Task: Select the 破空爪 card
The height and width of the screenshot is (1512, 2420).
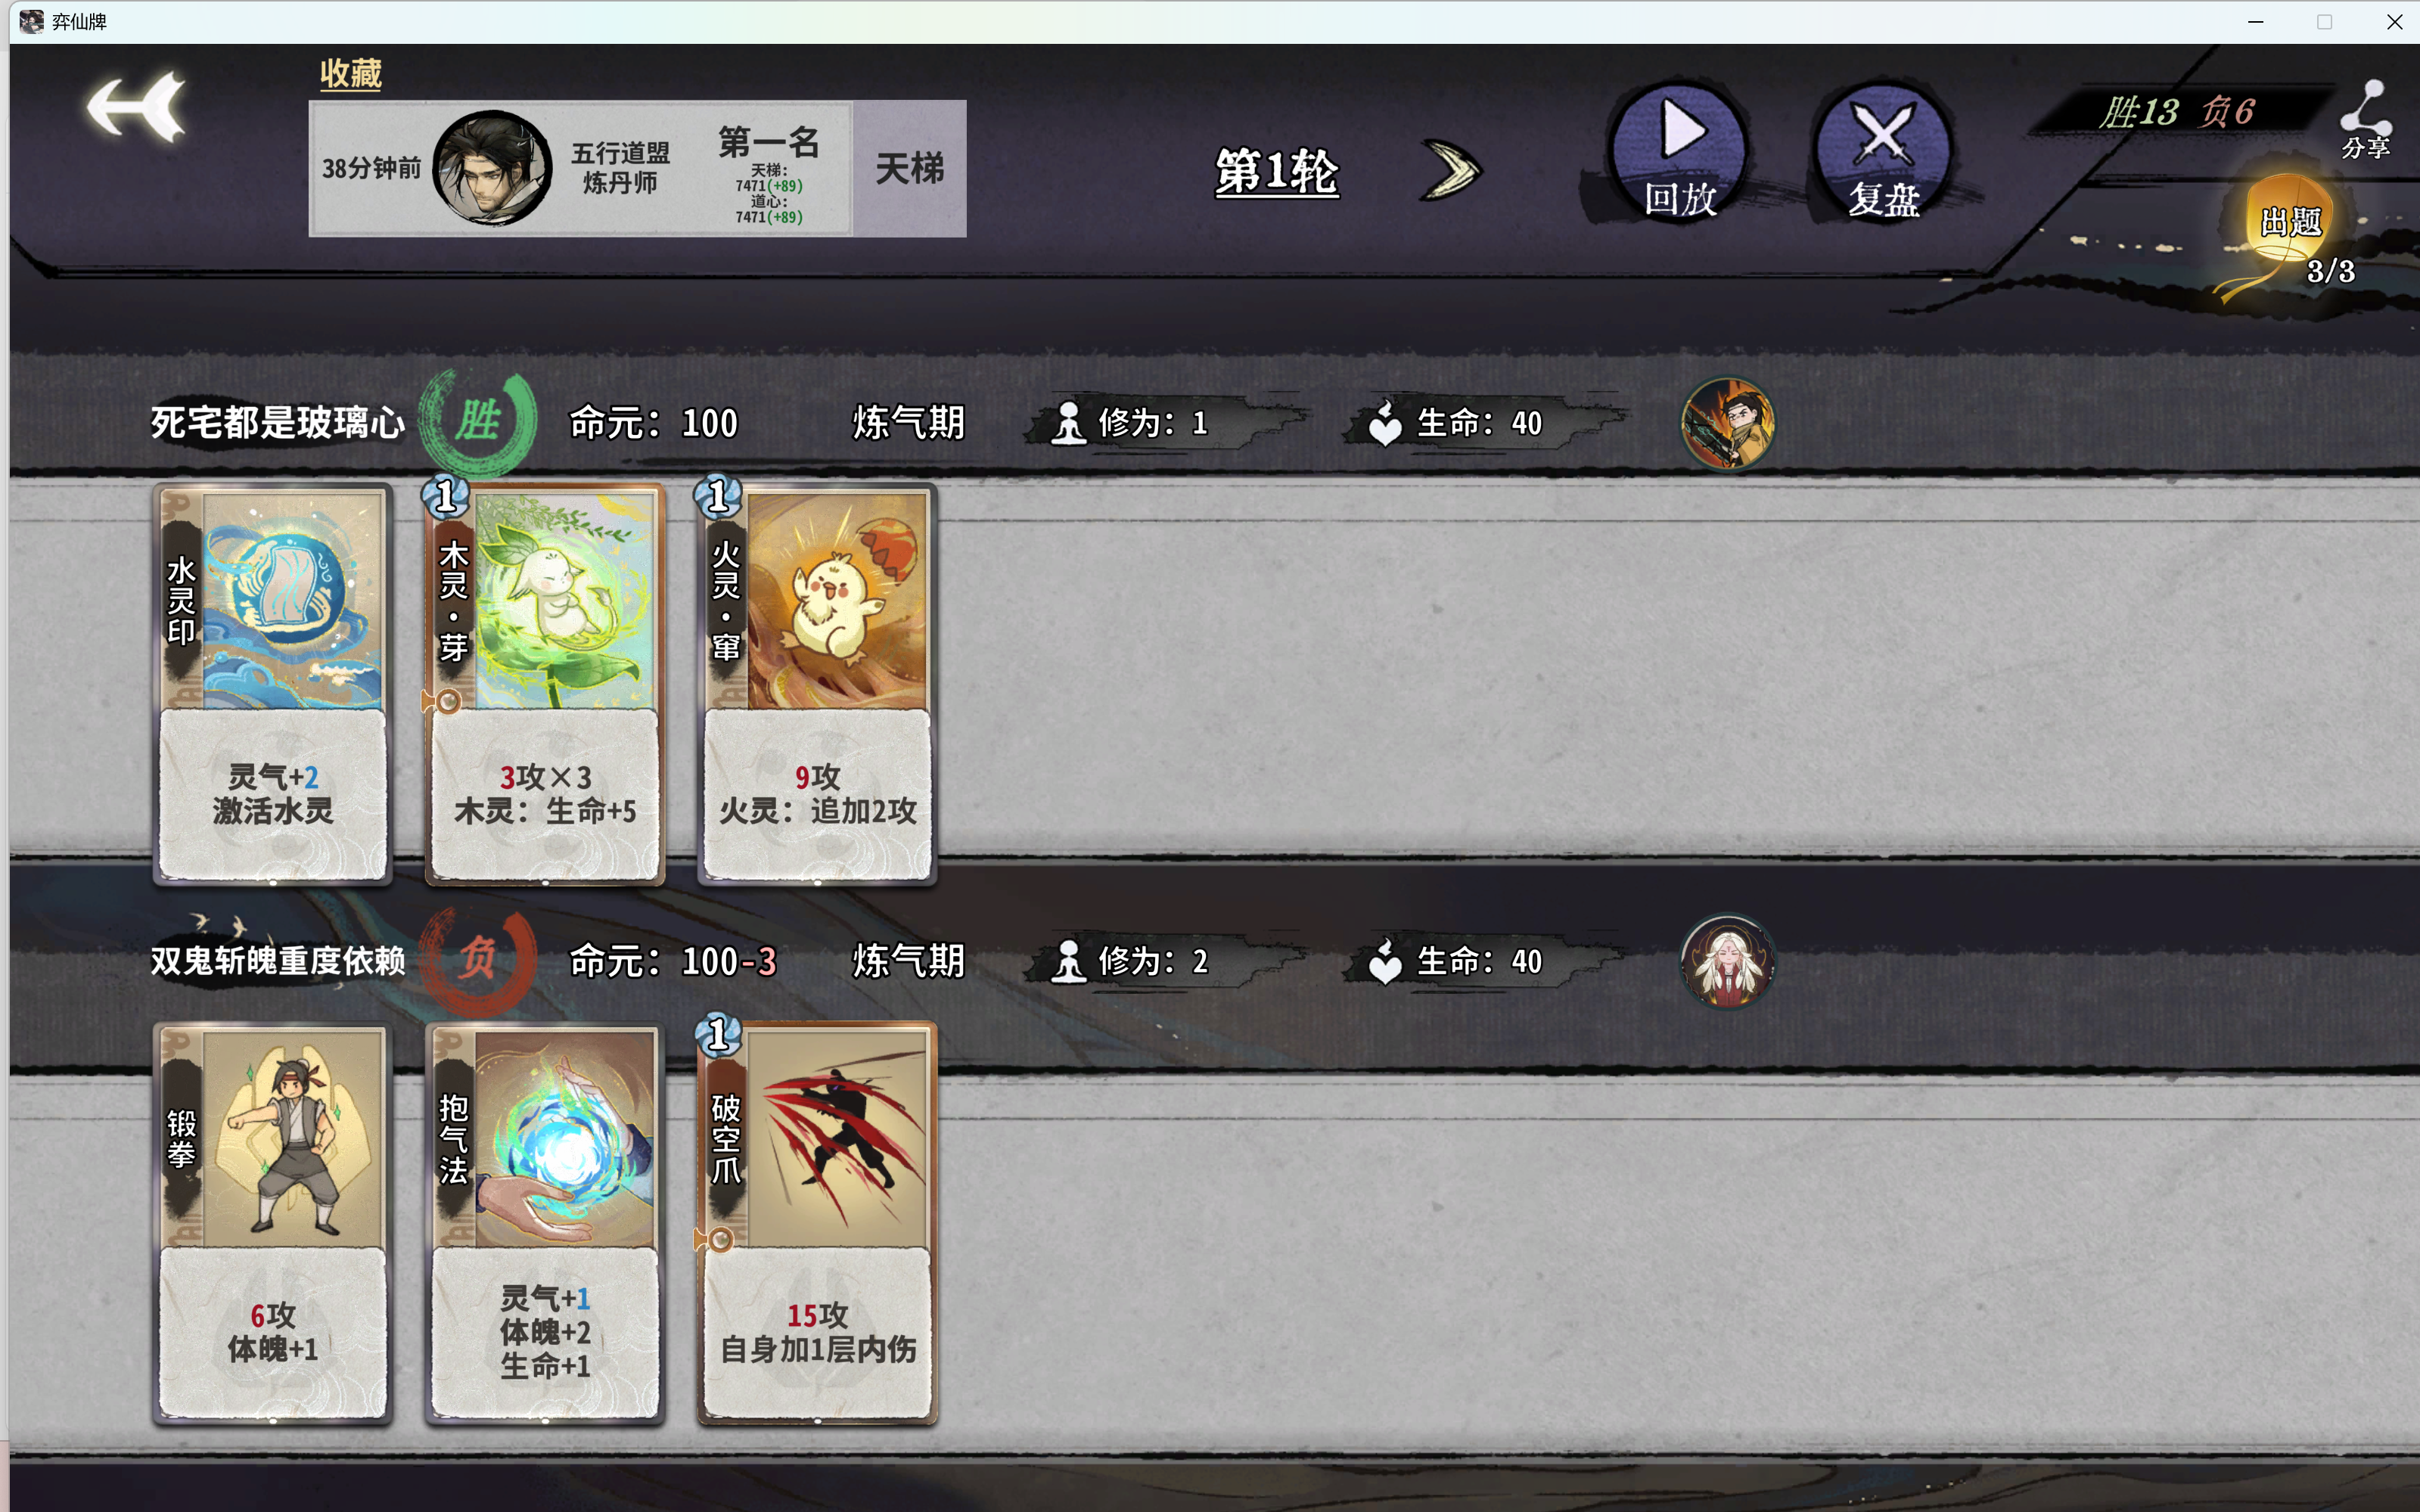Action: pyautogui.click(x=817, y=1222)
